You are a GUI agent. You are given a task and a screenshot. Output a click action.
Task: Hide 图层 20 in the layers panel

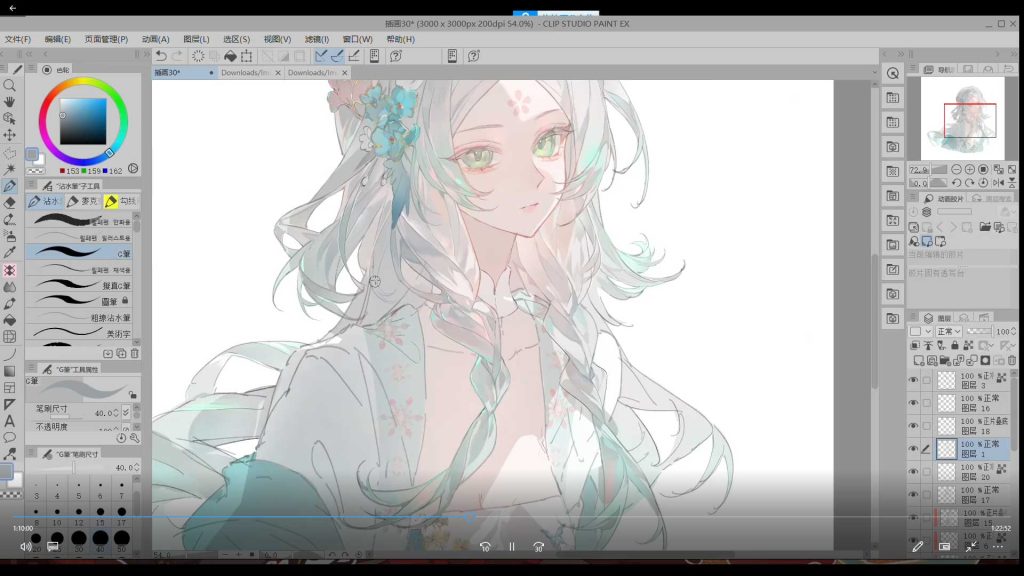coord(913,471)
